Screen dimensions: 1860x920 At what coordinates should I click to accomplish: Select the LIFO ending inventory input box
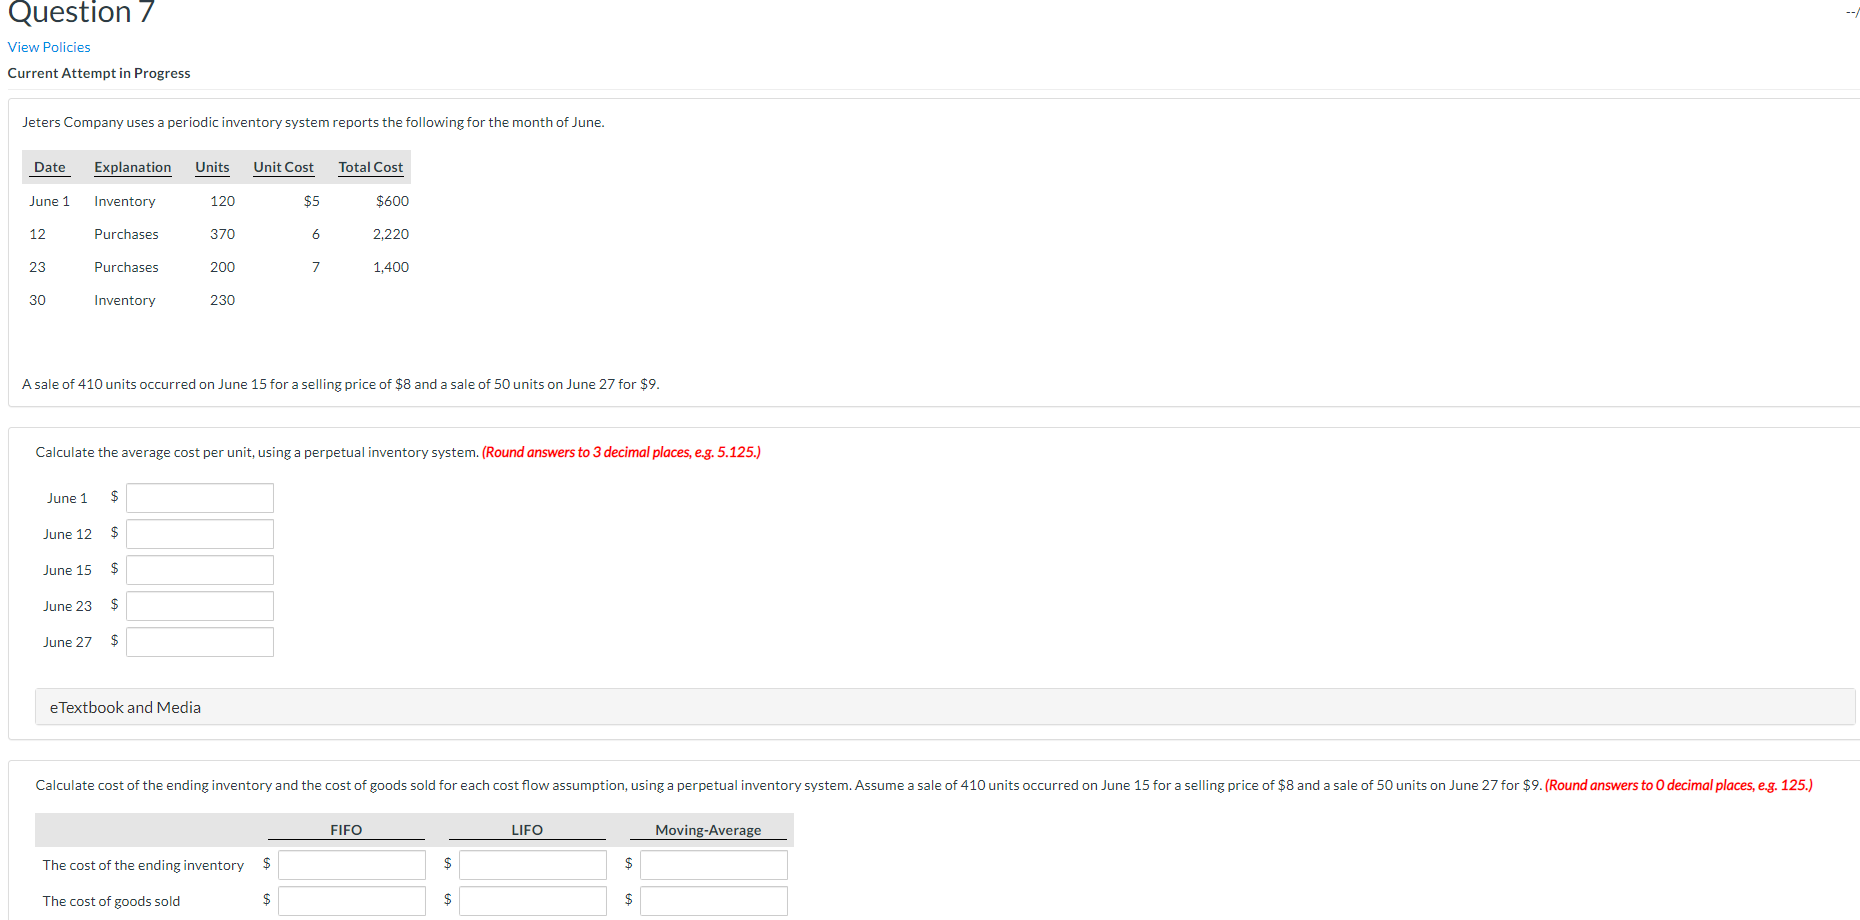532,864
